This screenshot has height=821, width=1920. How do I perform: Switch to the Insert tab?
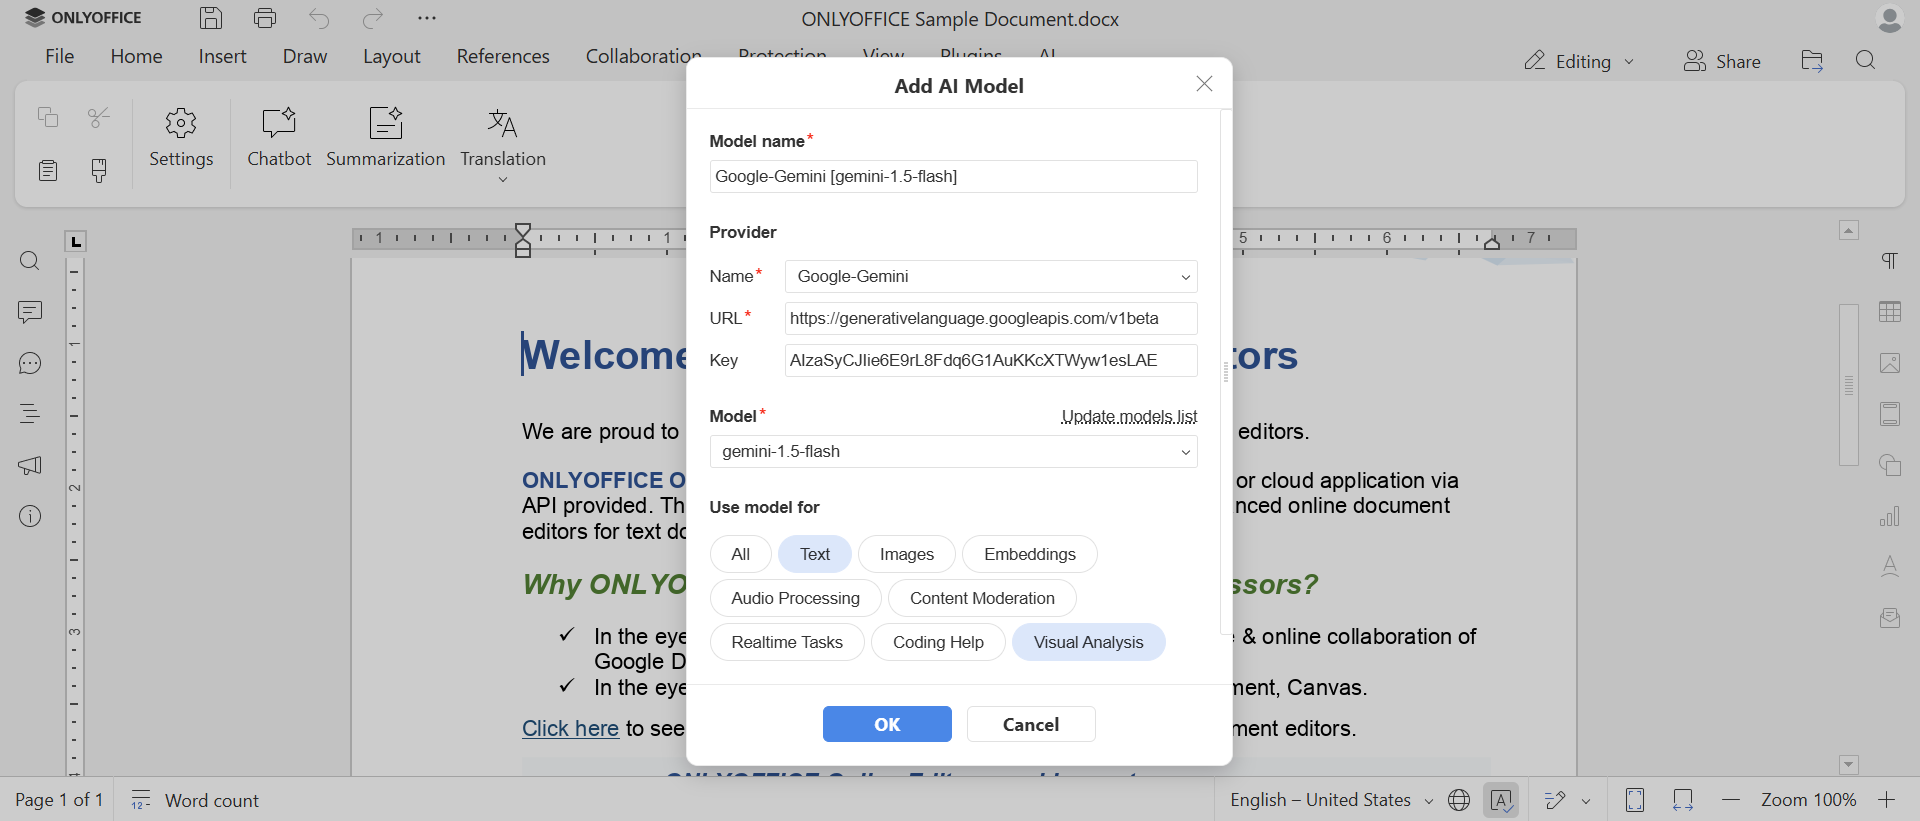tap(222, 56)
